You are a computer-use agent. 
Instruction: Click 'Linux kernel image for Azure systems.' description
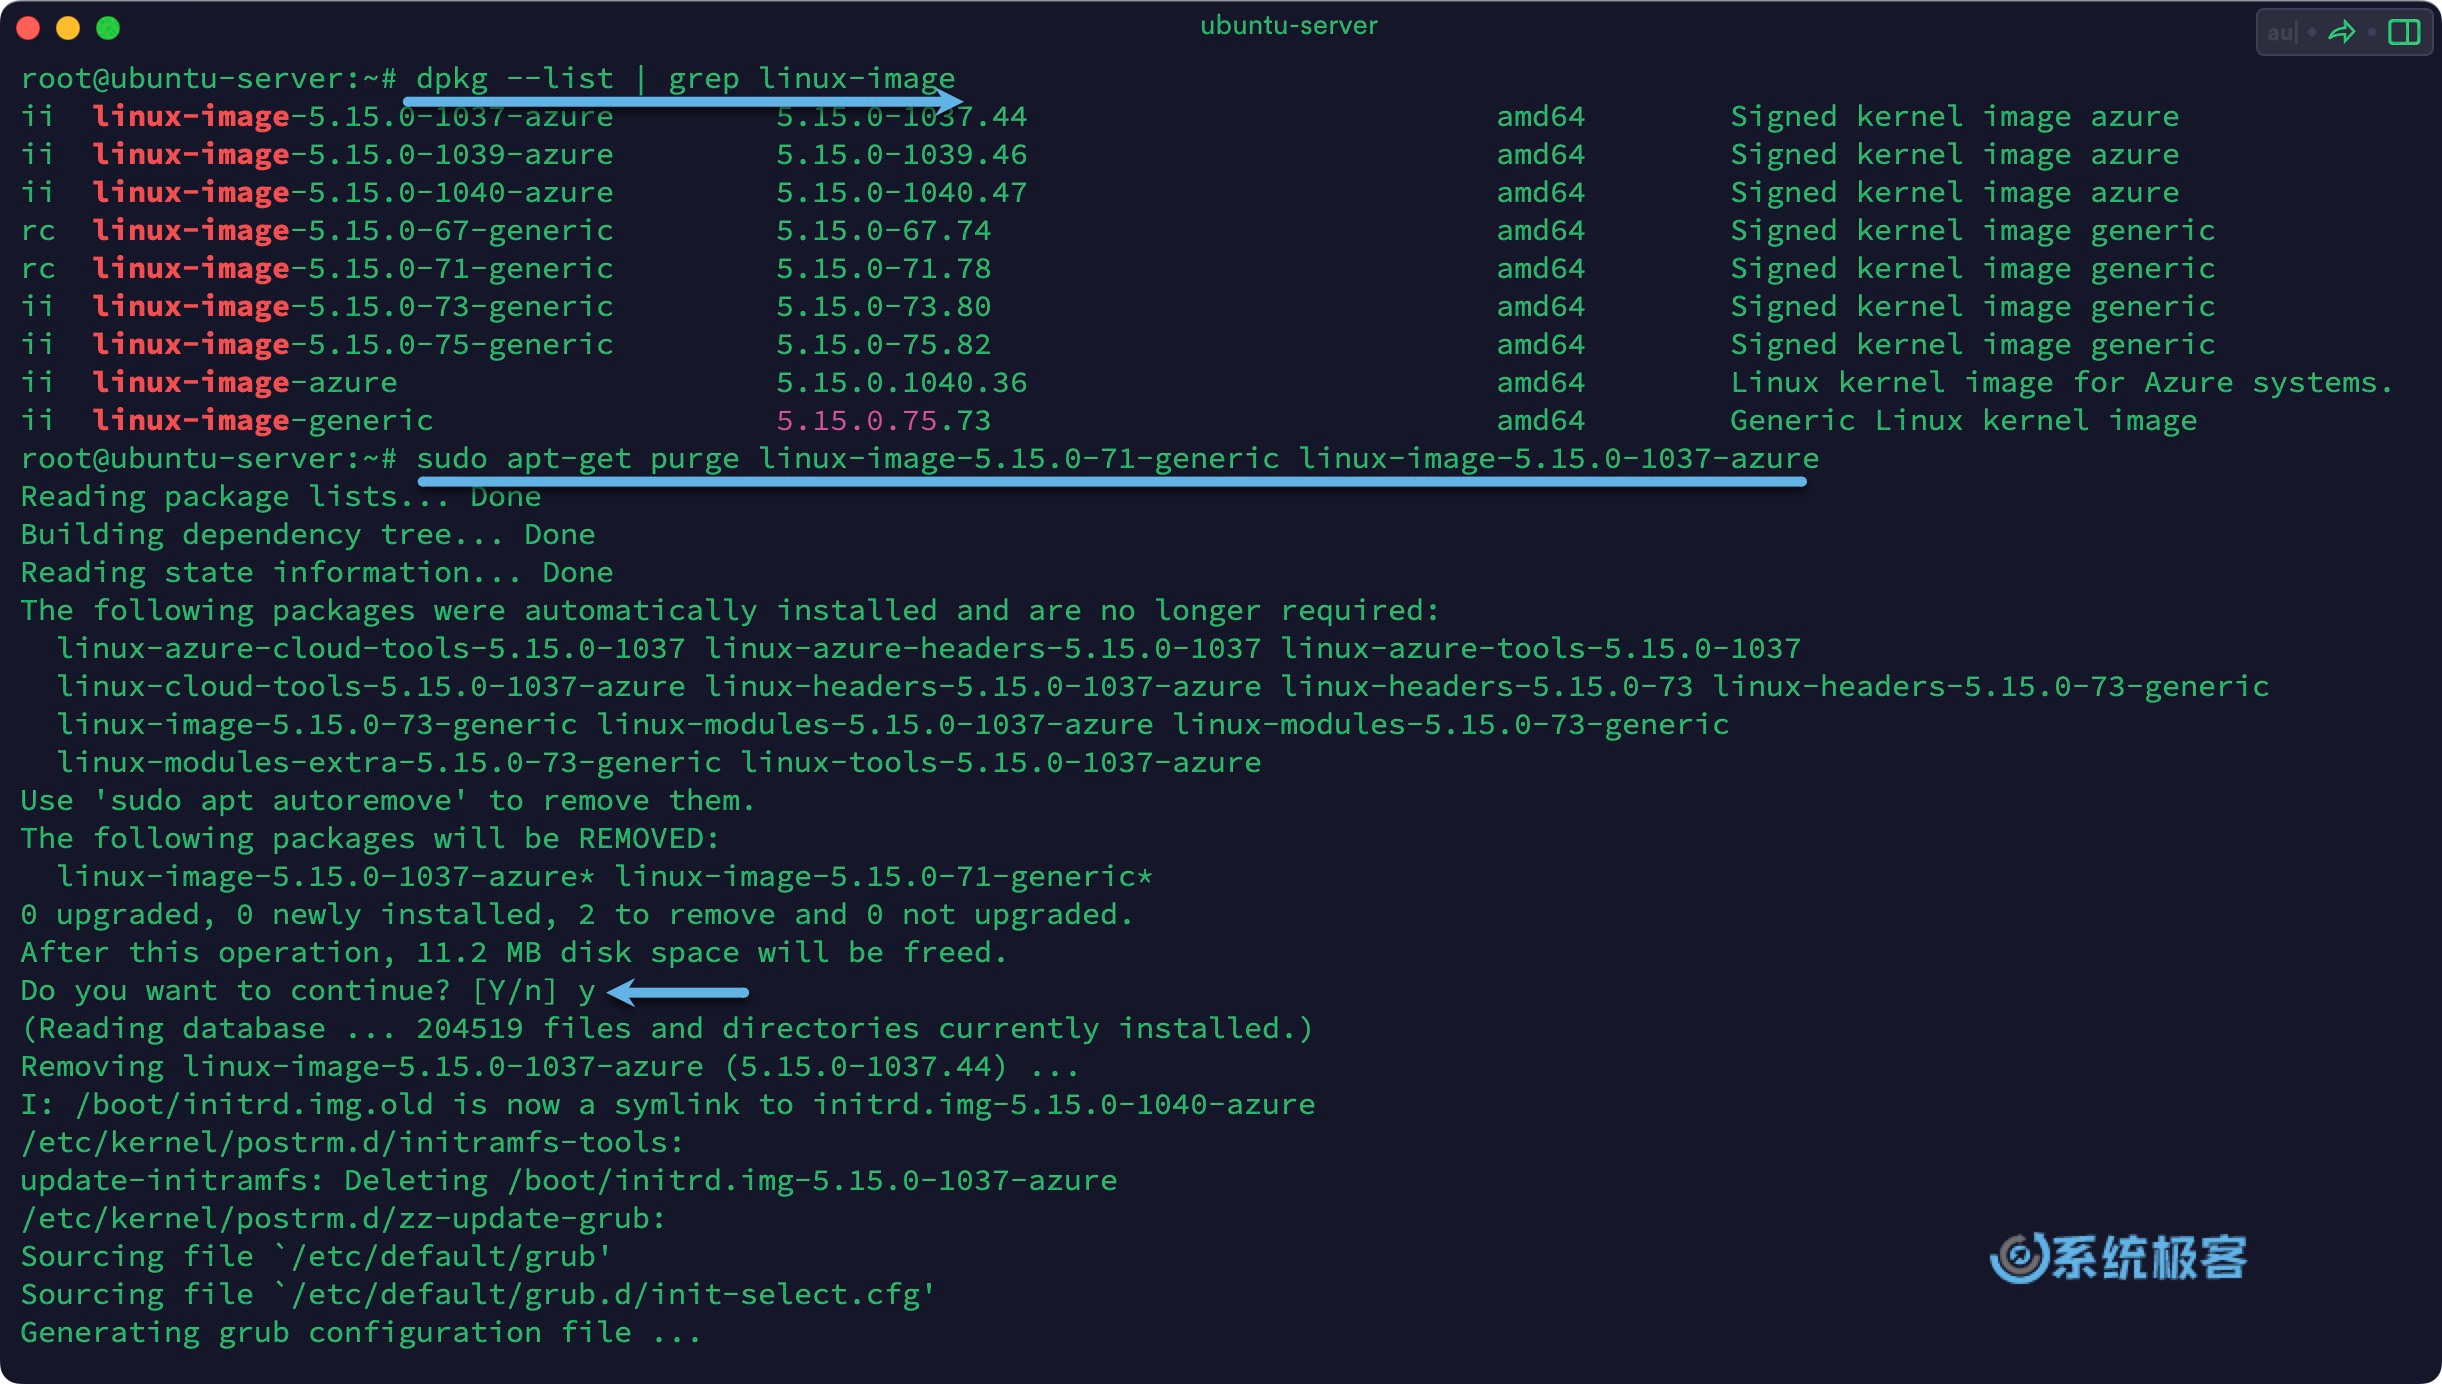(x=2062, y=383)
